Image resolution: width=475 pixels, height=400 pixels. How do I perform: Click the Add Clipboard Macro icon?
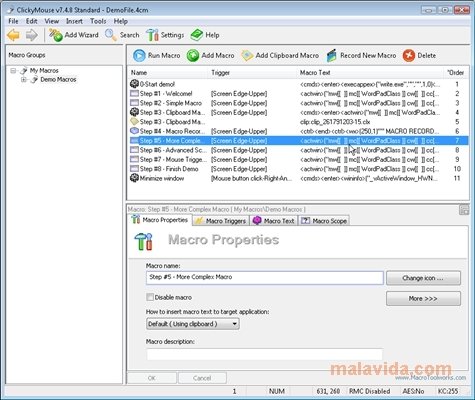[247, 56]
